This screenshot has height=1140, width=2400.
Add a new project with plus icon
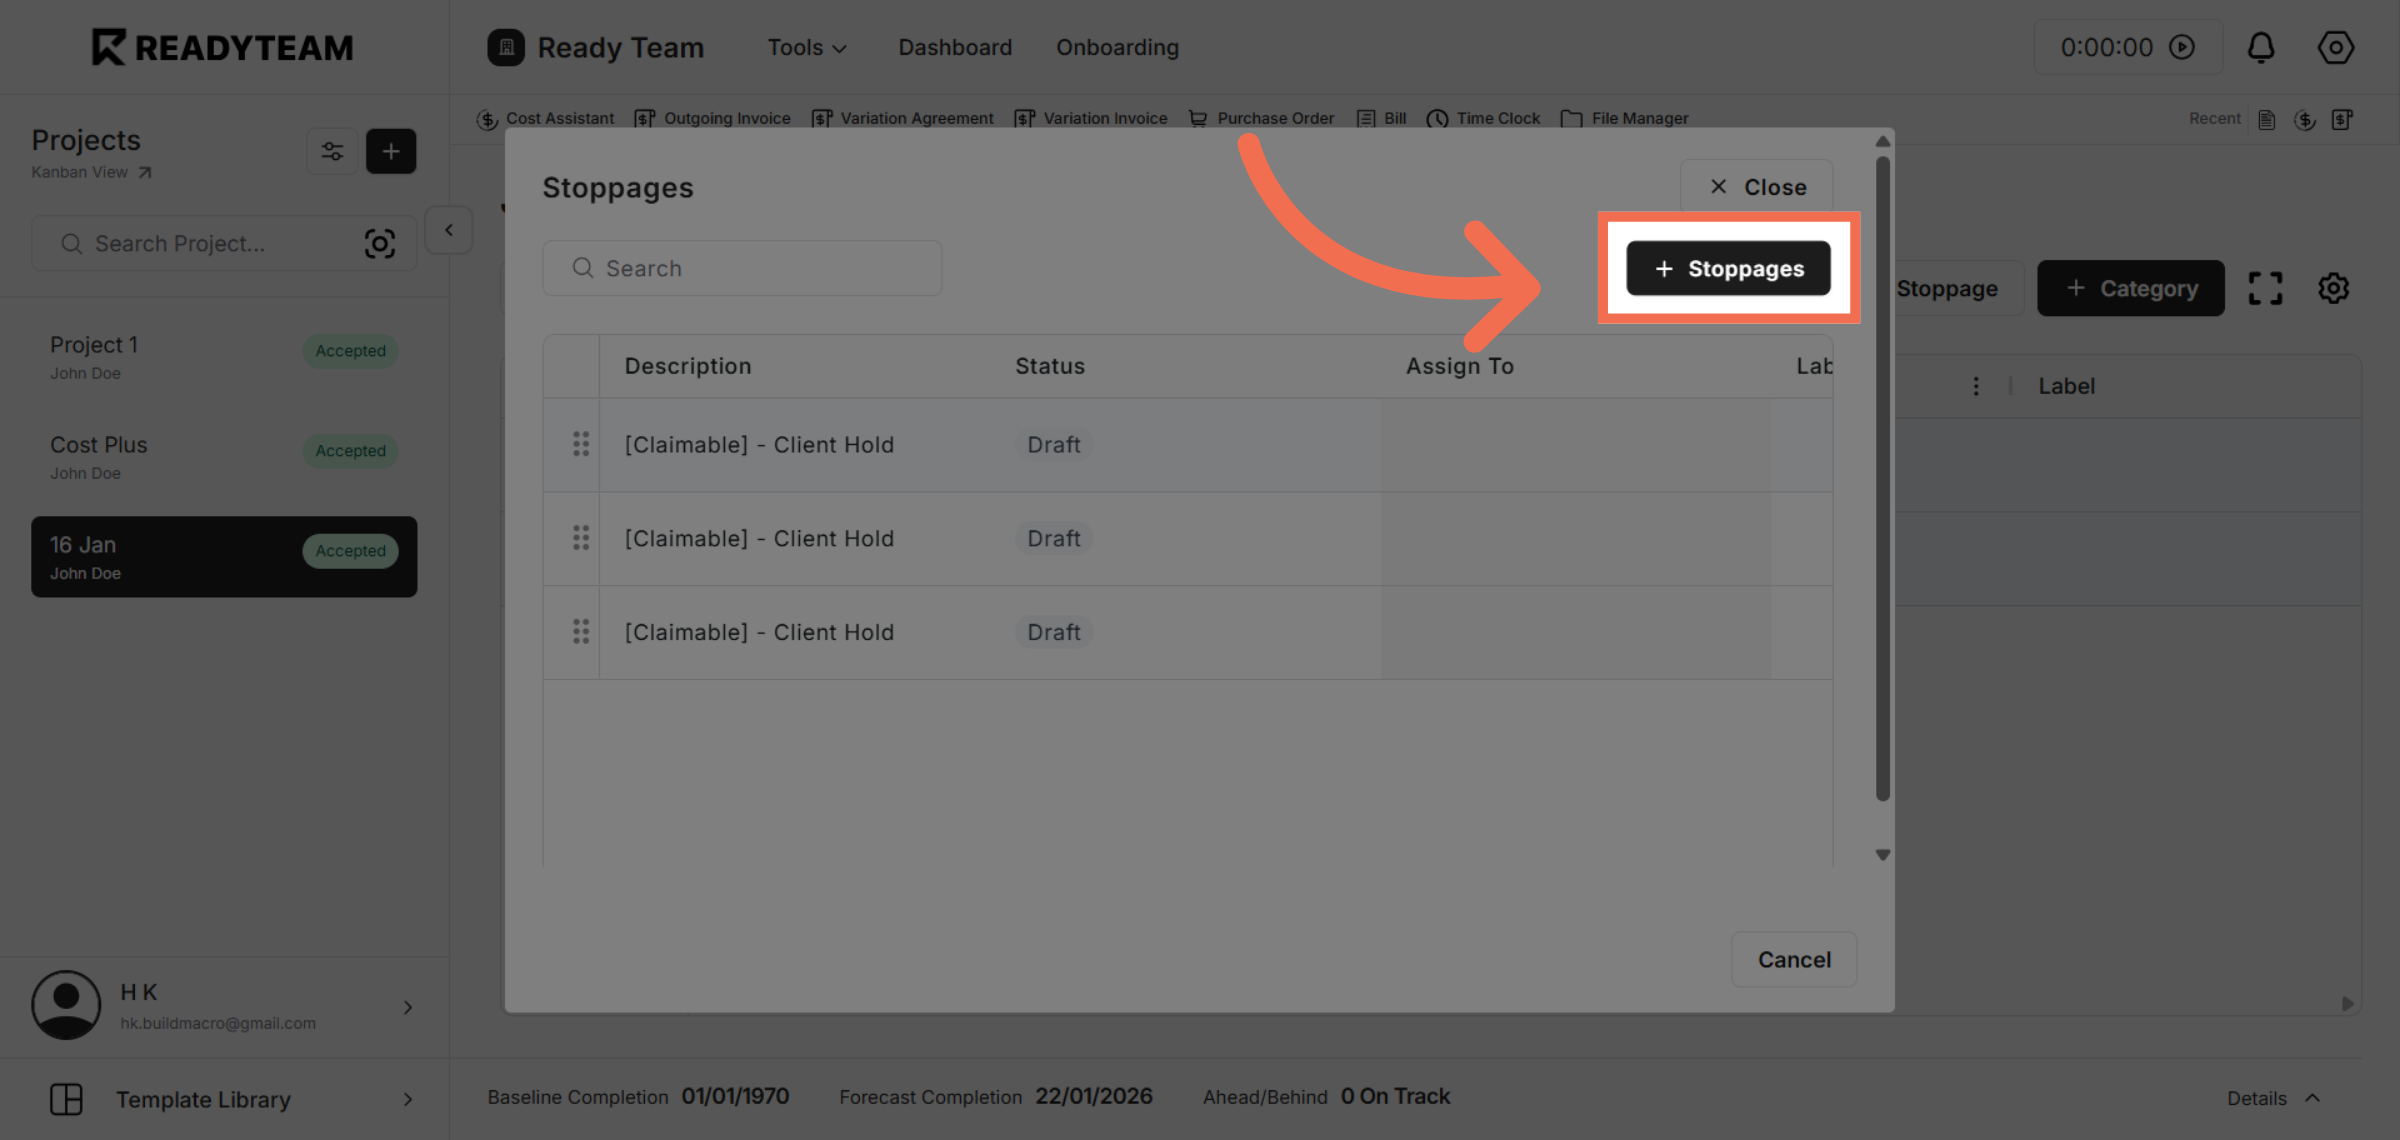[391, 151]
